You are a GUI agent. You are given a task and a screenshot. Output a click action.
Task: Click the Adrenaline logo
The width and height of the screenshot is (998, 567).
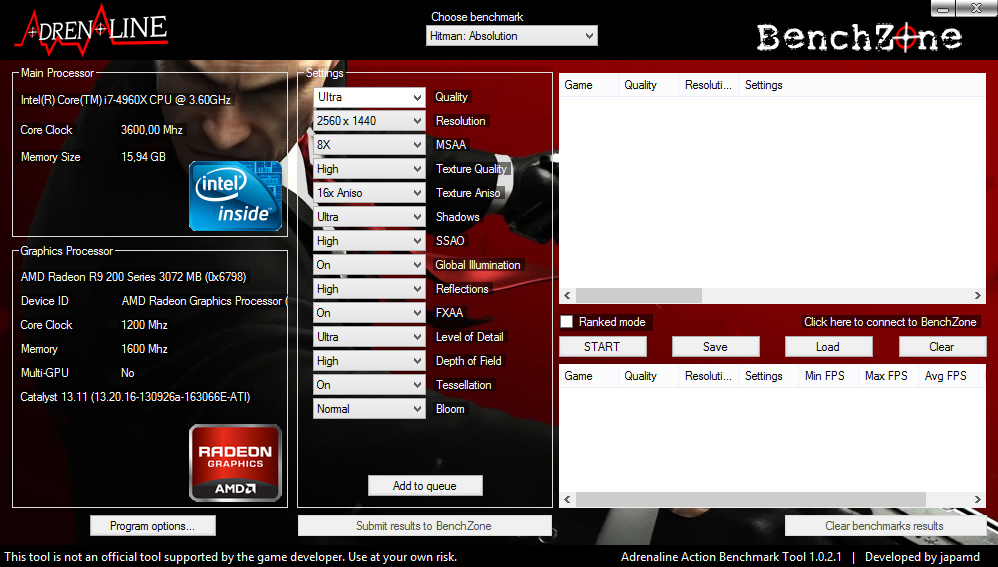click(x=92, y=30)
